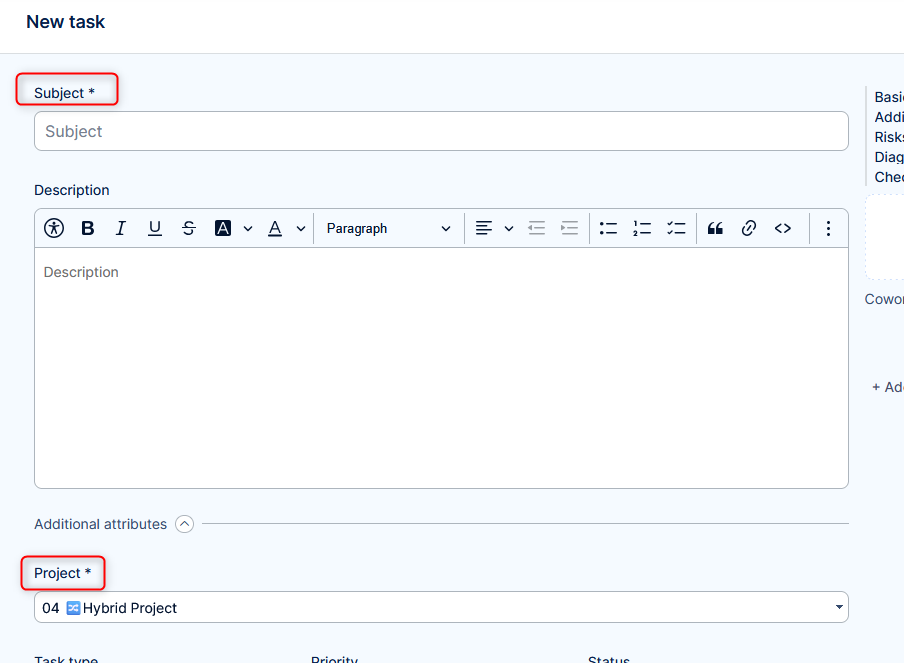Click the Subject input field
Screen dimensions: 904x663
point(441,131)
